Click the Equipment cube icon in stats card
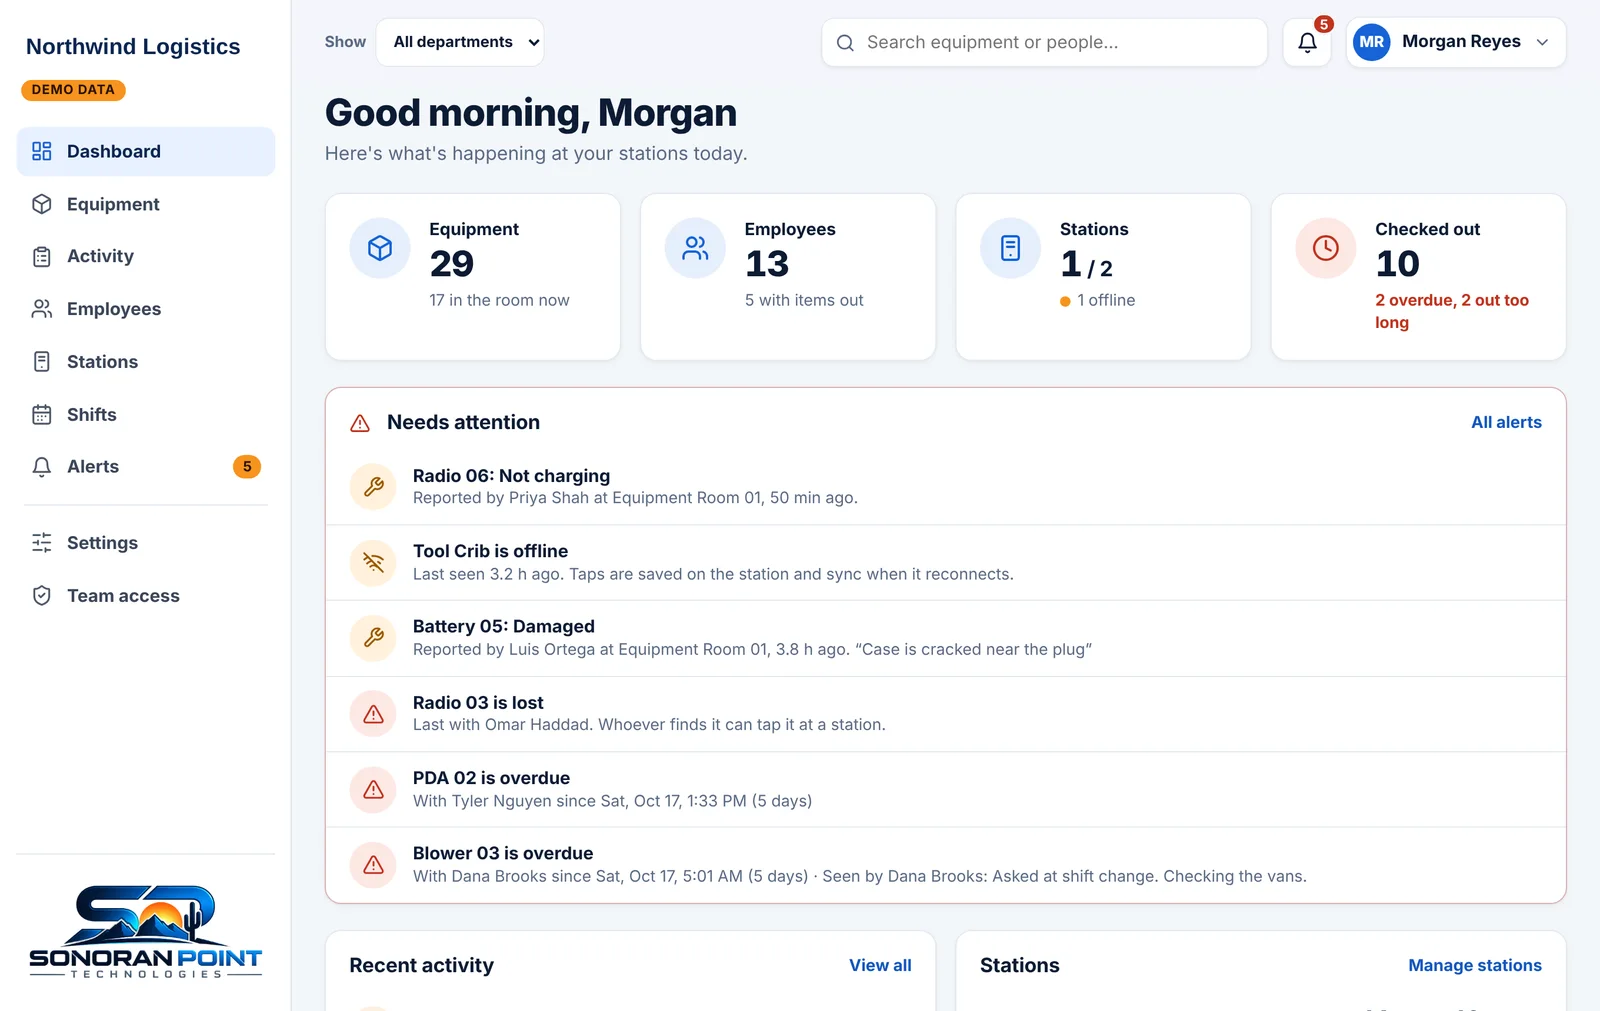The width and height of the screenshot is (1600, 1011). pos(380,248)
